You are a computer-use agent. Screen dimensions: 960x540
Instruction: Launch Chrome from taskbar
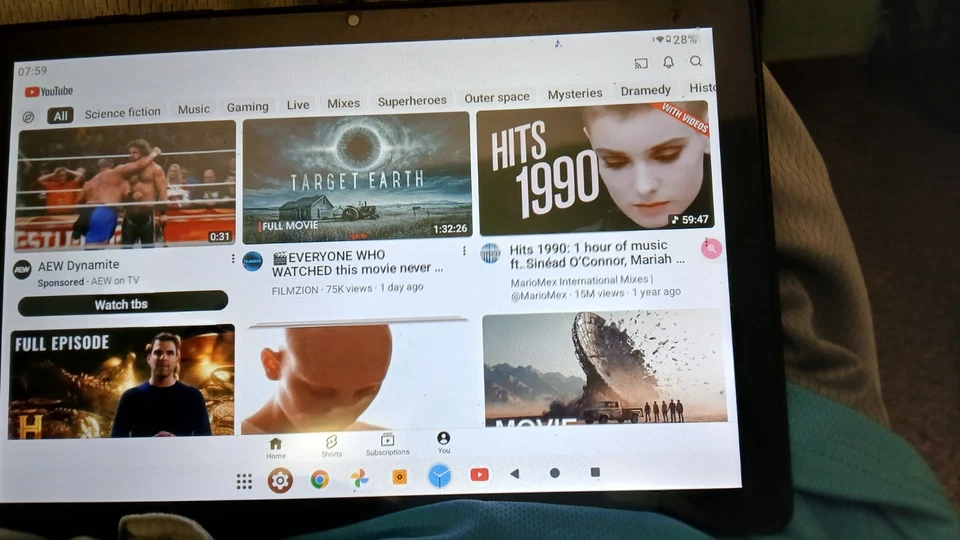pyautogui.click(x=319, y=479)
